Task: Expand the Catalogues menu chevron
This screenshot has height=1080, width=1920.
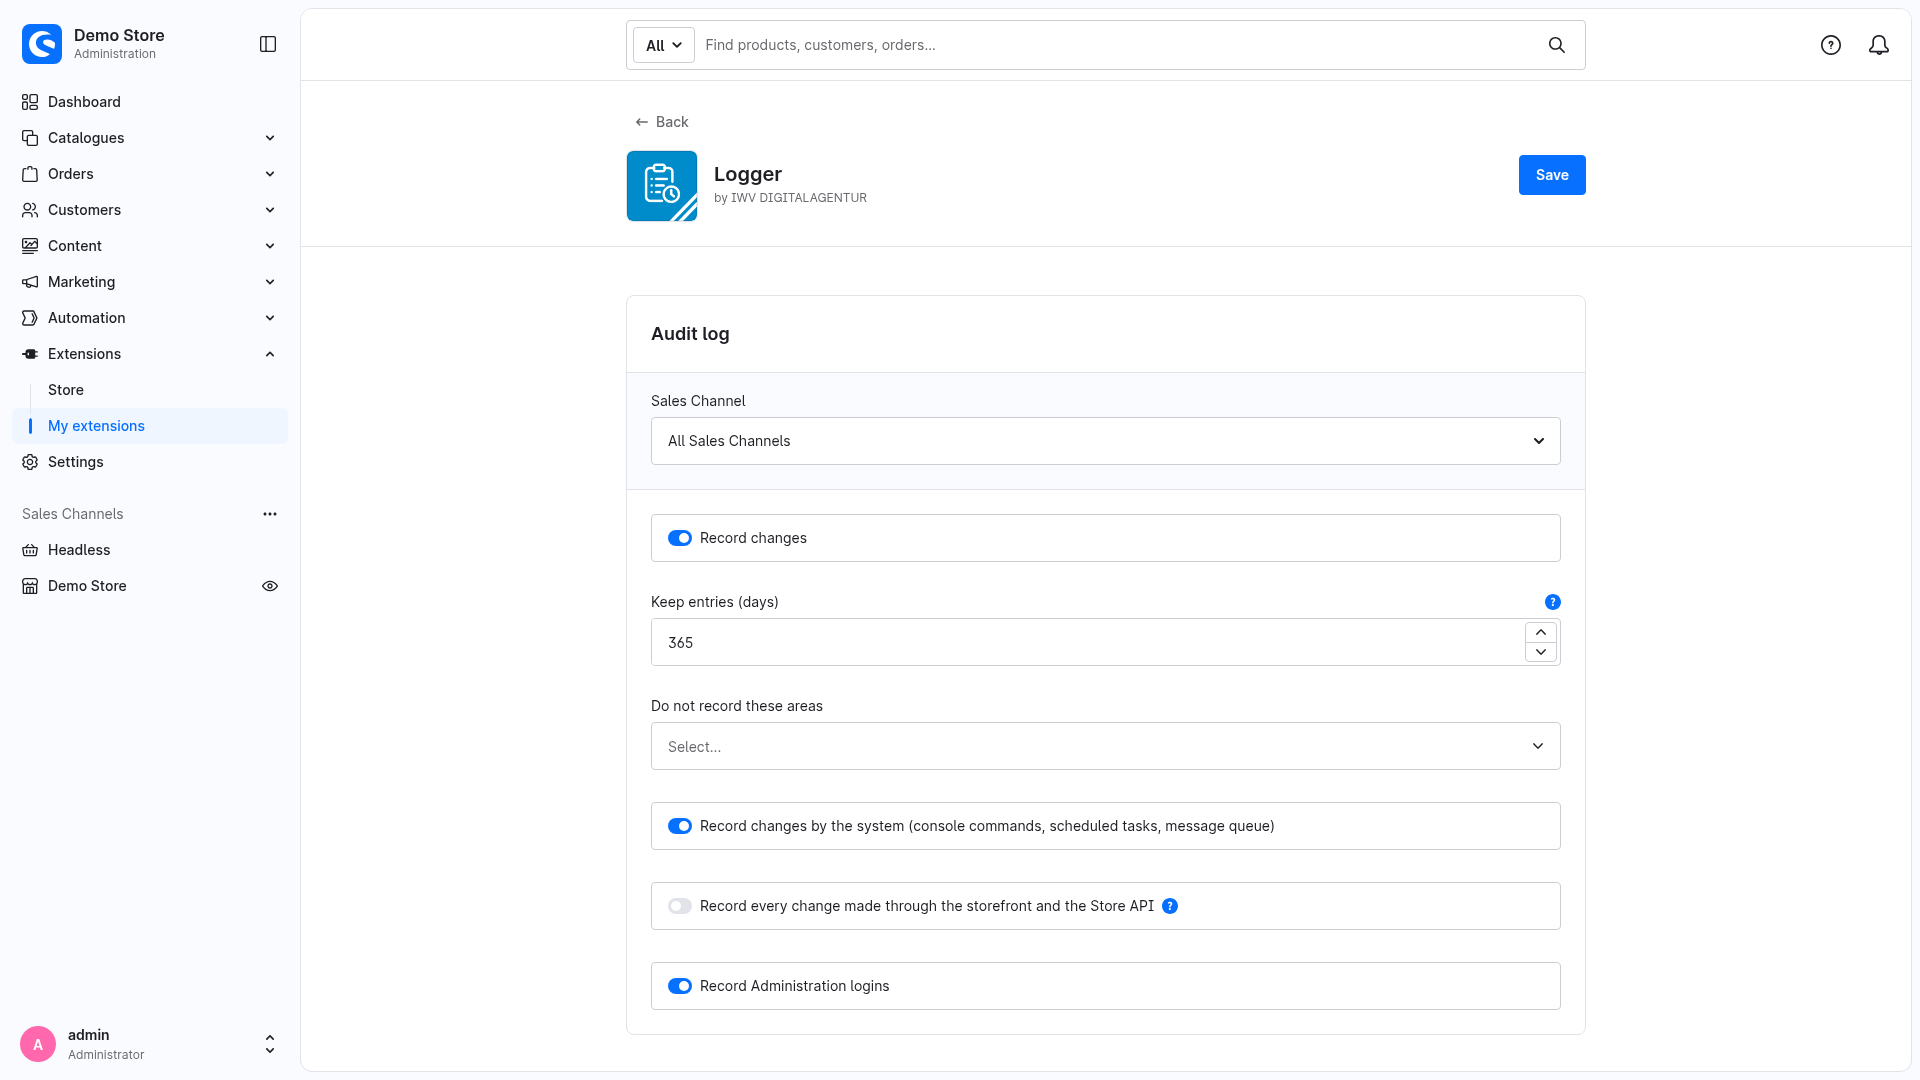Action: (x=270, y=138)
